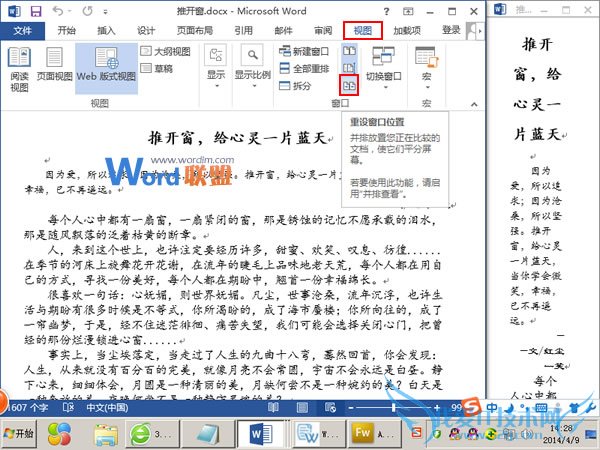
Task: Switch to the 开始 (Home) tab
Action: pos(66,30)
